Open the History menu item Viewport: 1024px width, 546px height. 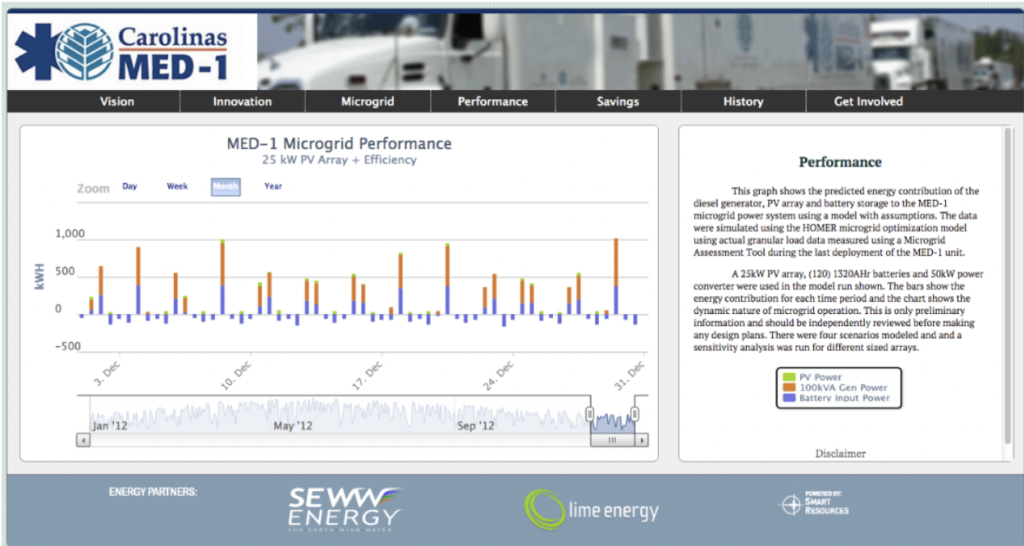click(x=743, y=101)
